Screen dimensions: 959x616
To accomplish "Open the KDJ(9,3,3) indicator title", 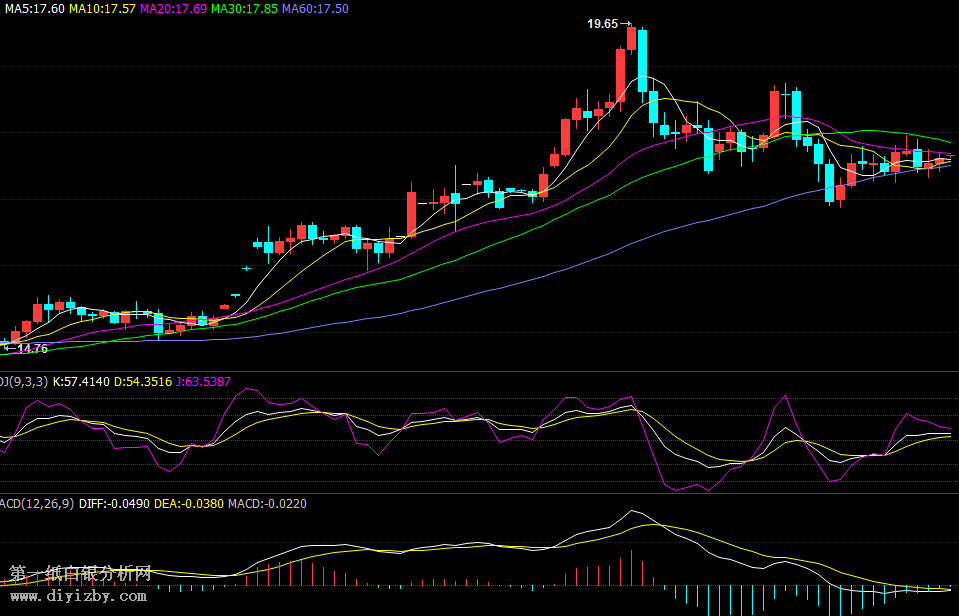I will (x=22, y=381).
